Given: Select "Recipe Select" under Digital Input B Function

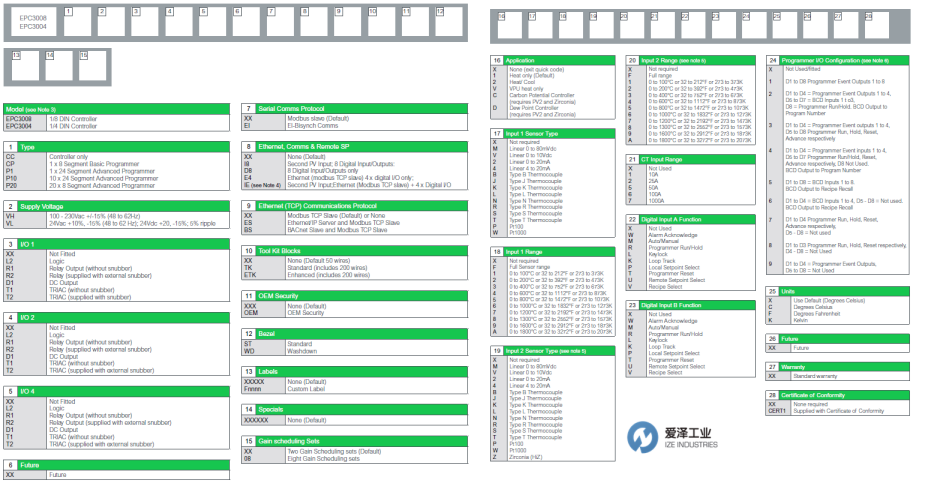Looking at the screenshot, I should (691, 372).
